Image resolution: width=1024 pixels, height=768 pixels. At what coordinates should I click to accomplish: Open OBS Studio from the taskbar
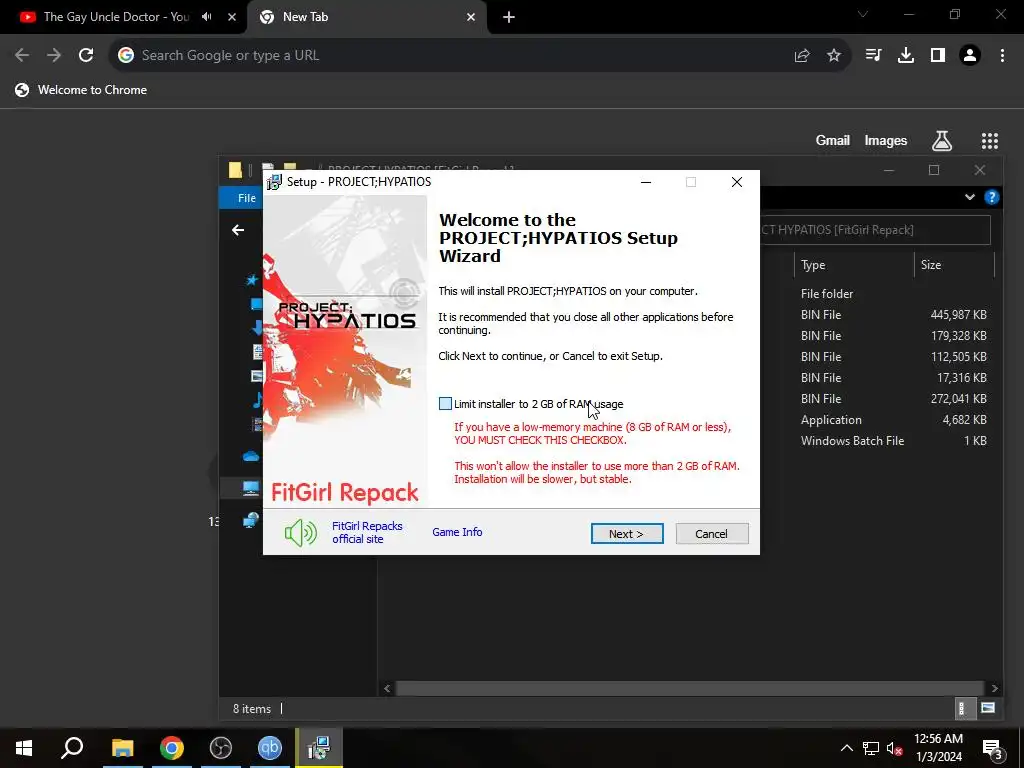click(x=221, y=748)
